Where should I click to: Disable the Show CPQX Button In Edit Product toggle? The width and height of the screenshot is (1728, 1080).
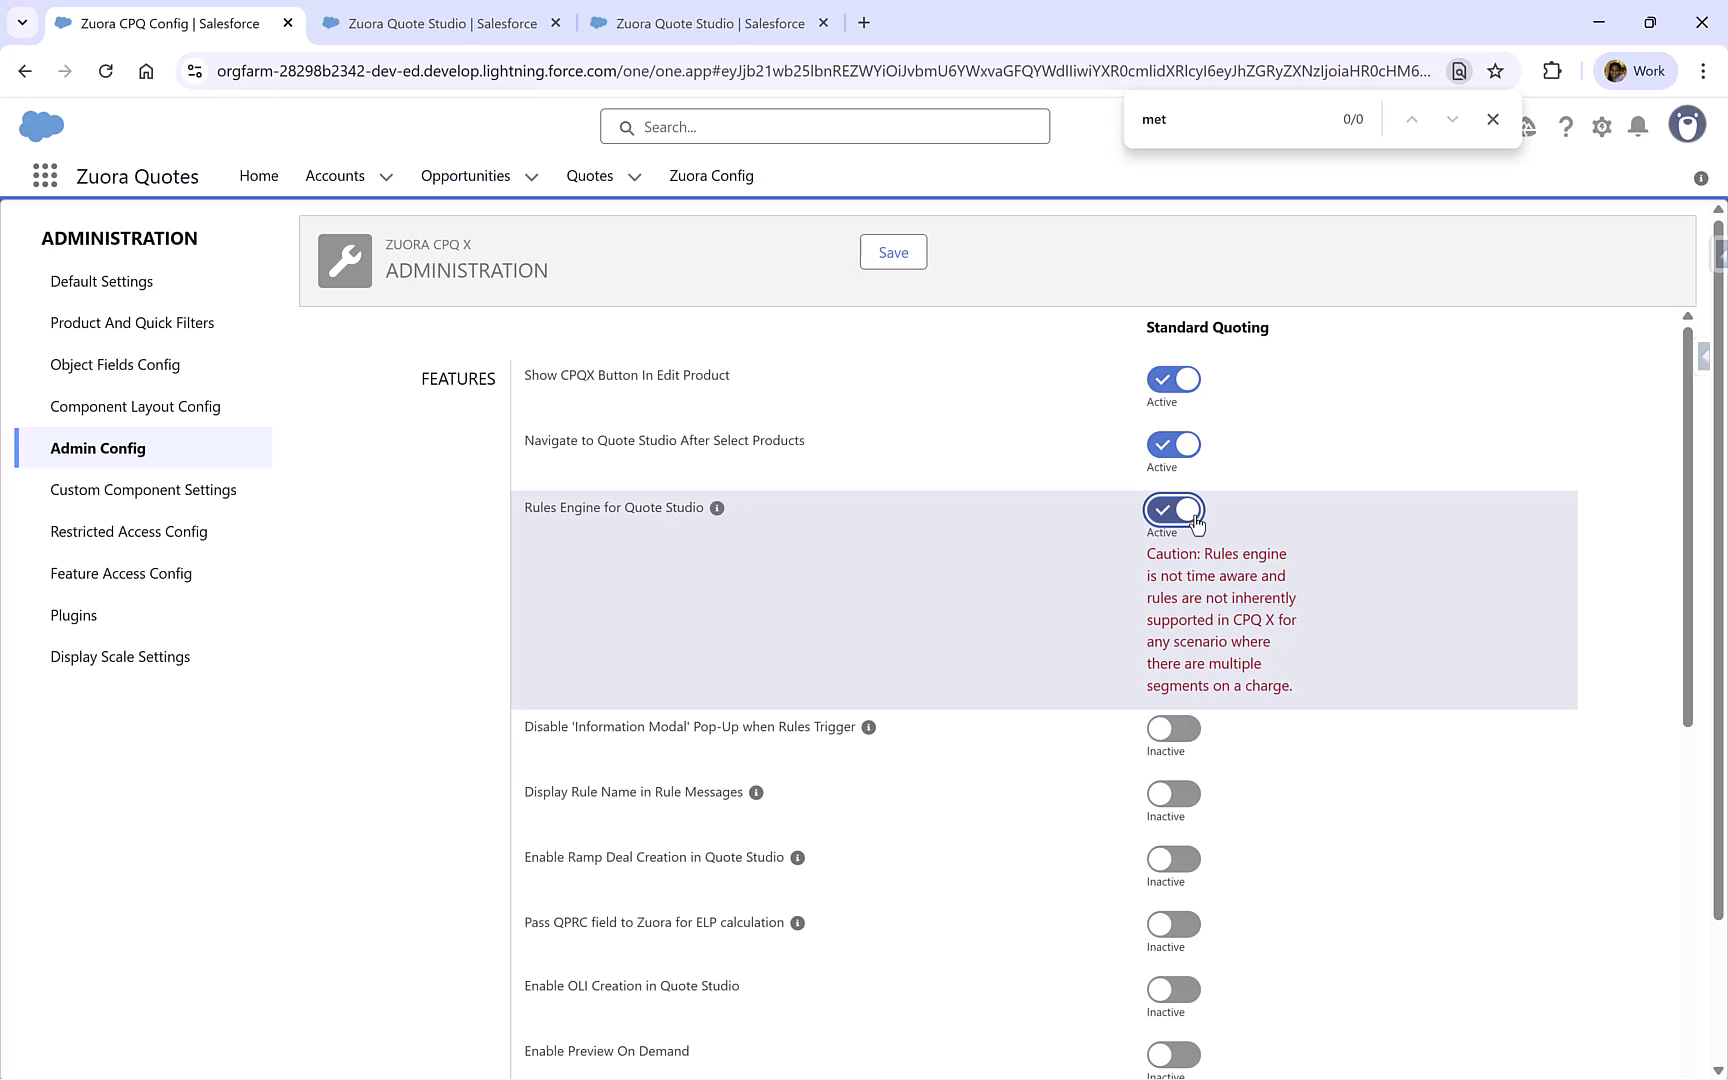1173,379
